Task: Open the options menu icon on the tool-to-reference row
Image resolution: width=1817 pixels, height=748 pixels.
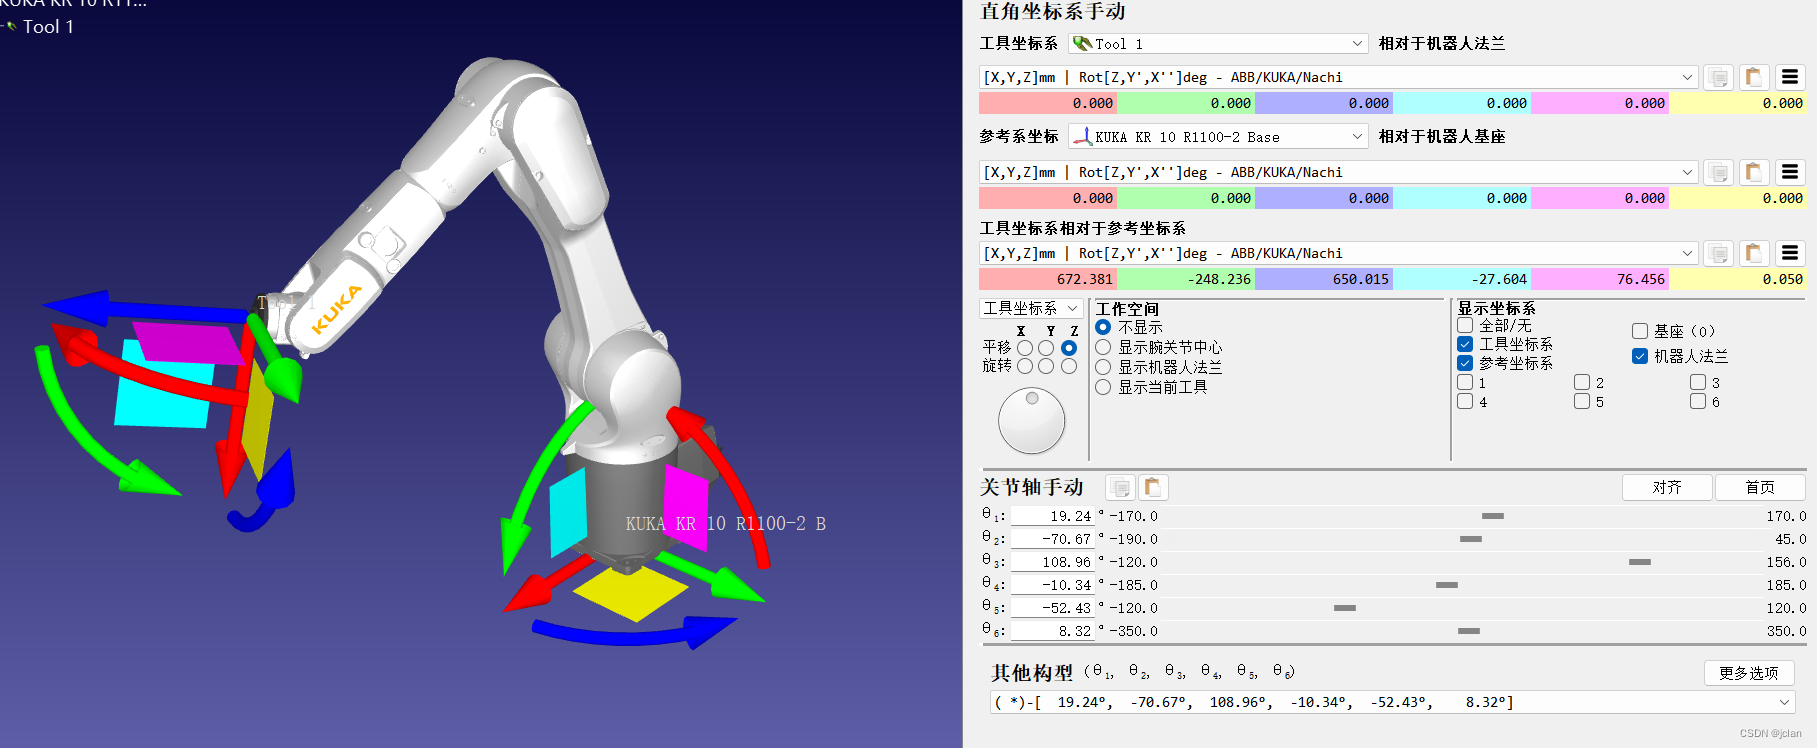Action: click(x=1790, y=253)
